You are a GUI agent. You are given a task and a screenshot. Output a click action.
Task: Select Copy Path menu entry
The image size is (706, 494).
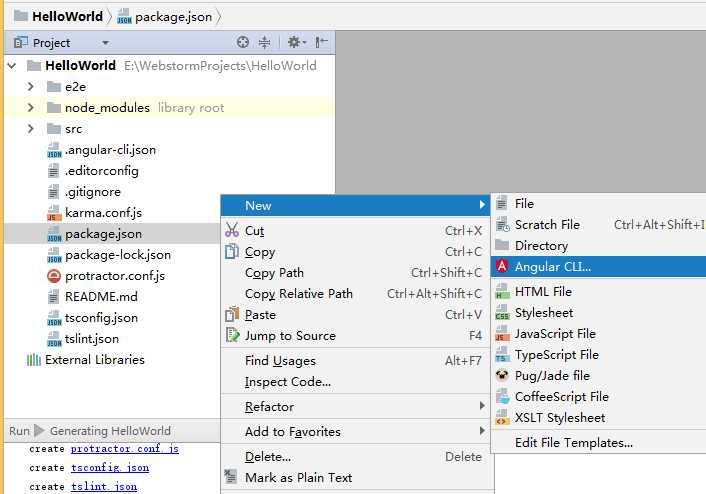356,272
